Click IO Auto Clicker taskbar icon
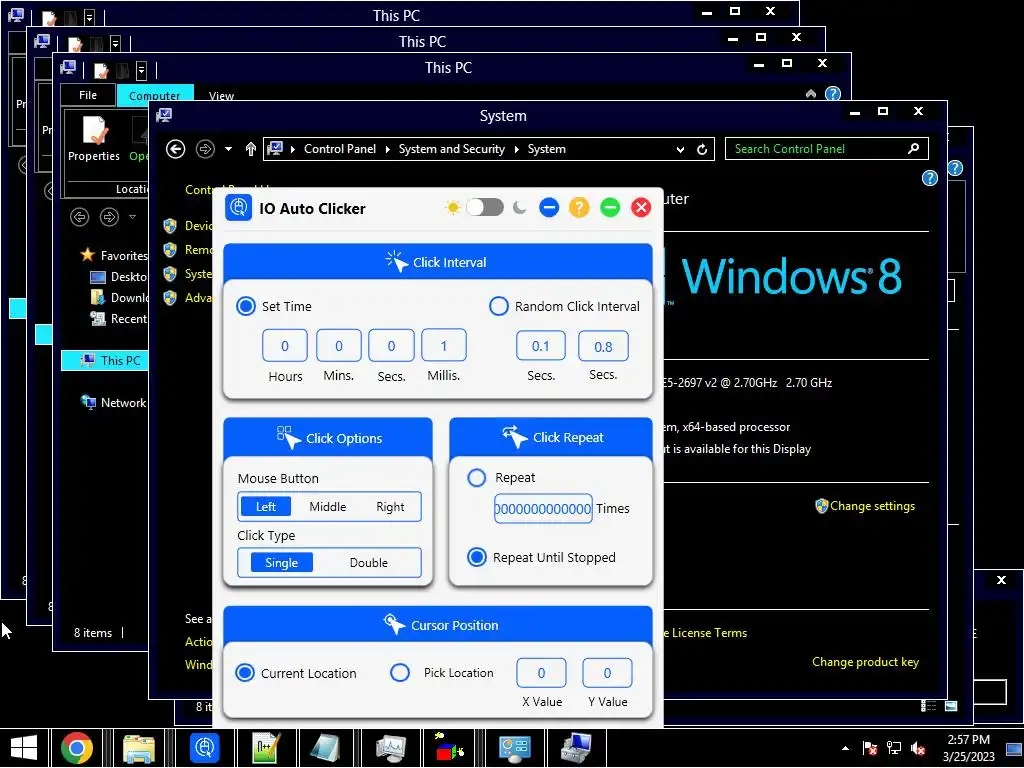The width and height of the screenshot is (1024, 768). pyautogui.click(x=204, y=748)
